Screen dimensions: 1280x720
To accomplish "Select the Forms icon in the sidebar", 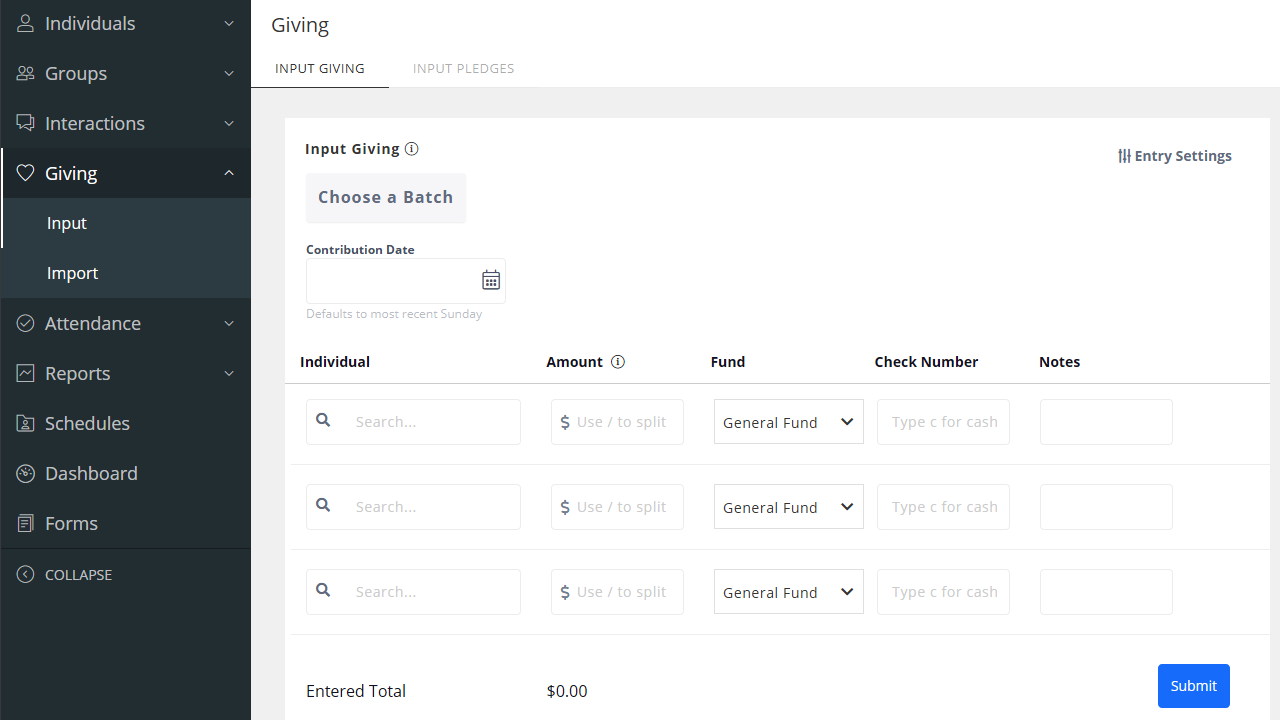I will click(25, 522).
